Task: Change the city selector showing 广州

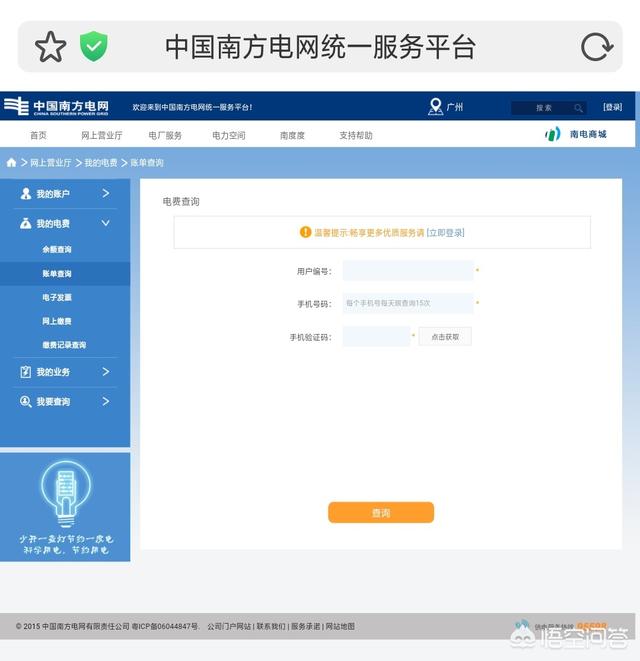Action: coord(455,107)
